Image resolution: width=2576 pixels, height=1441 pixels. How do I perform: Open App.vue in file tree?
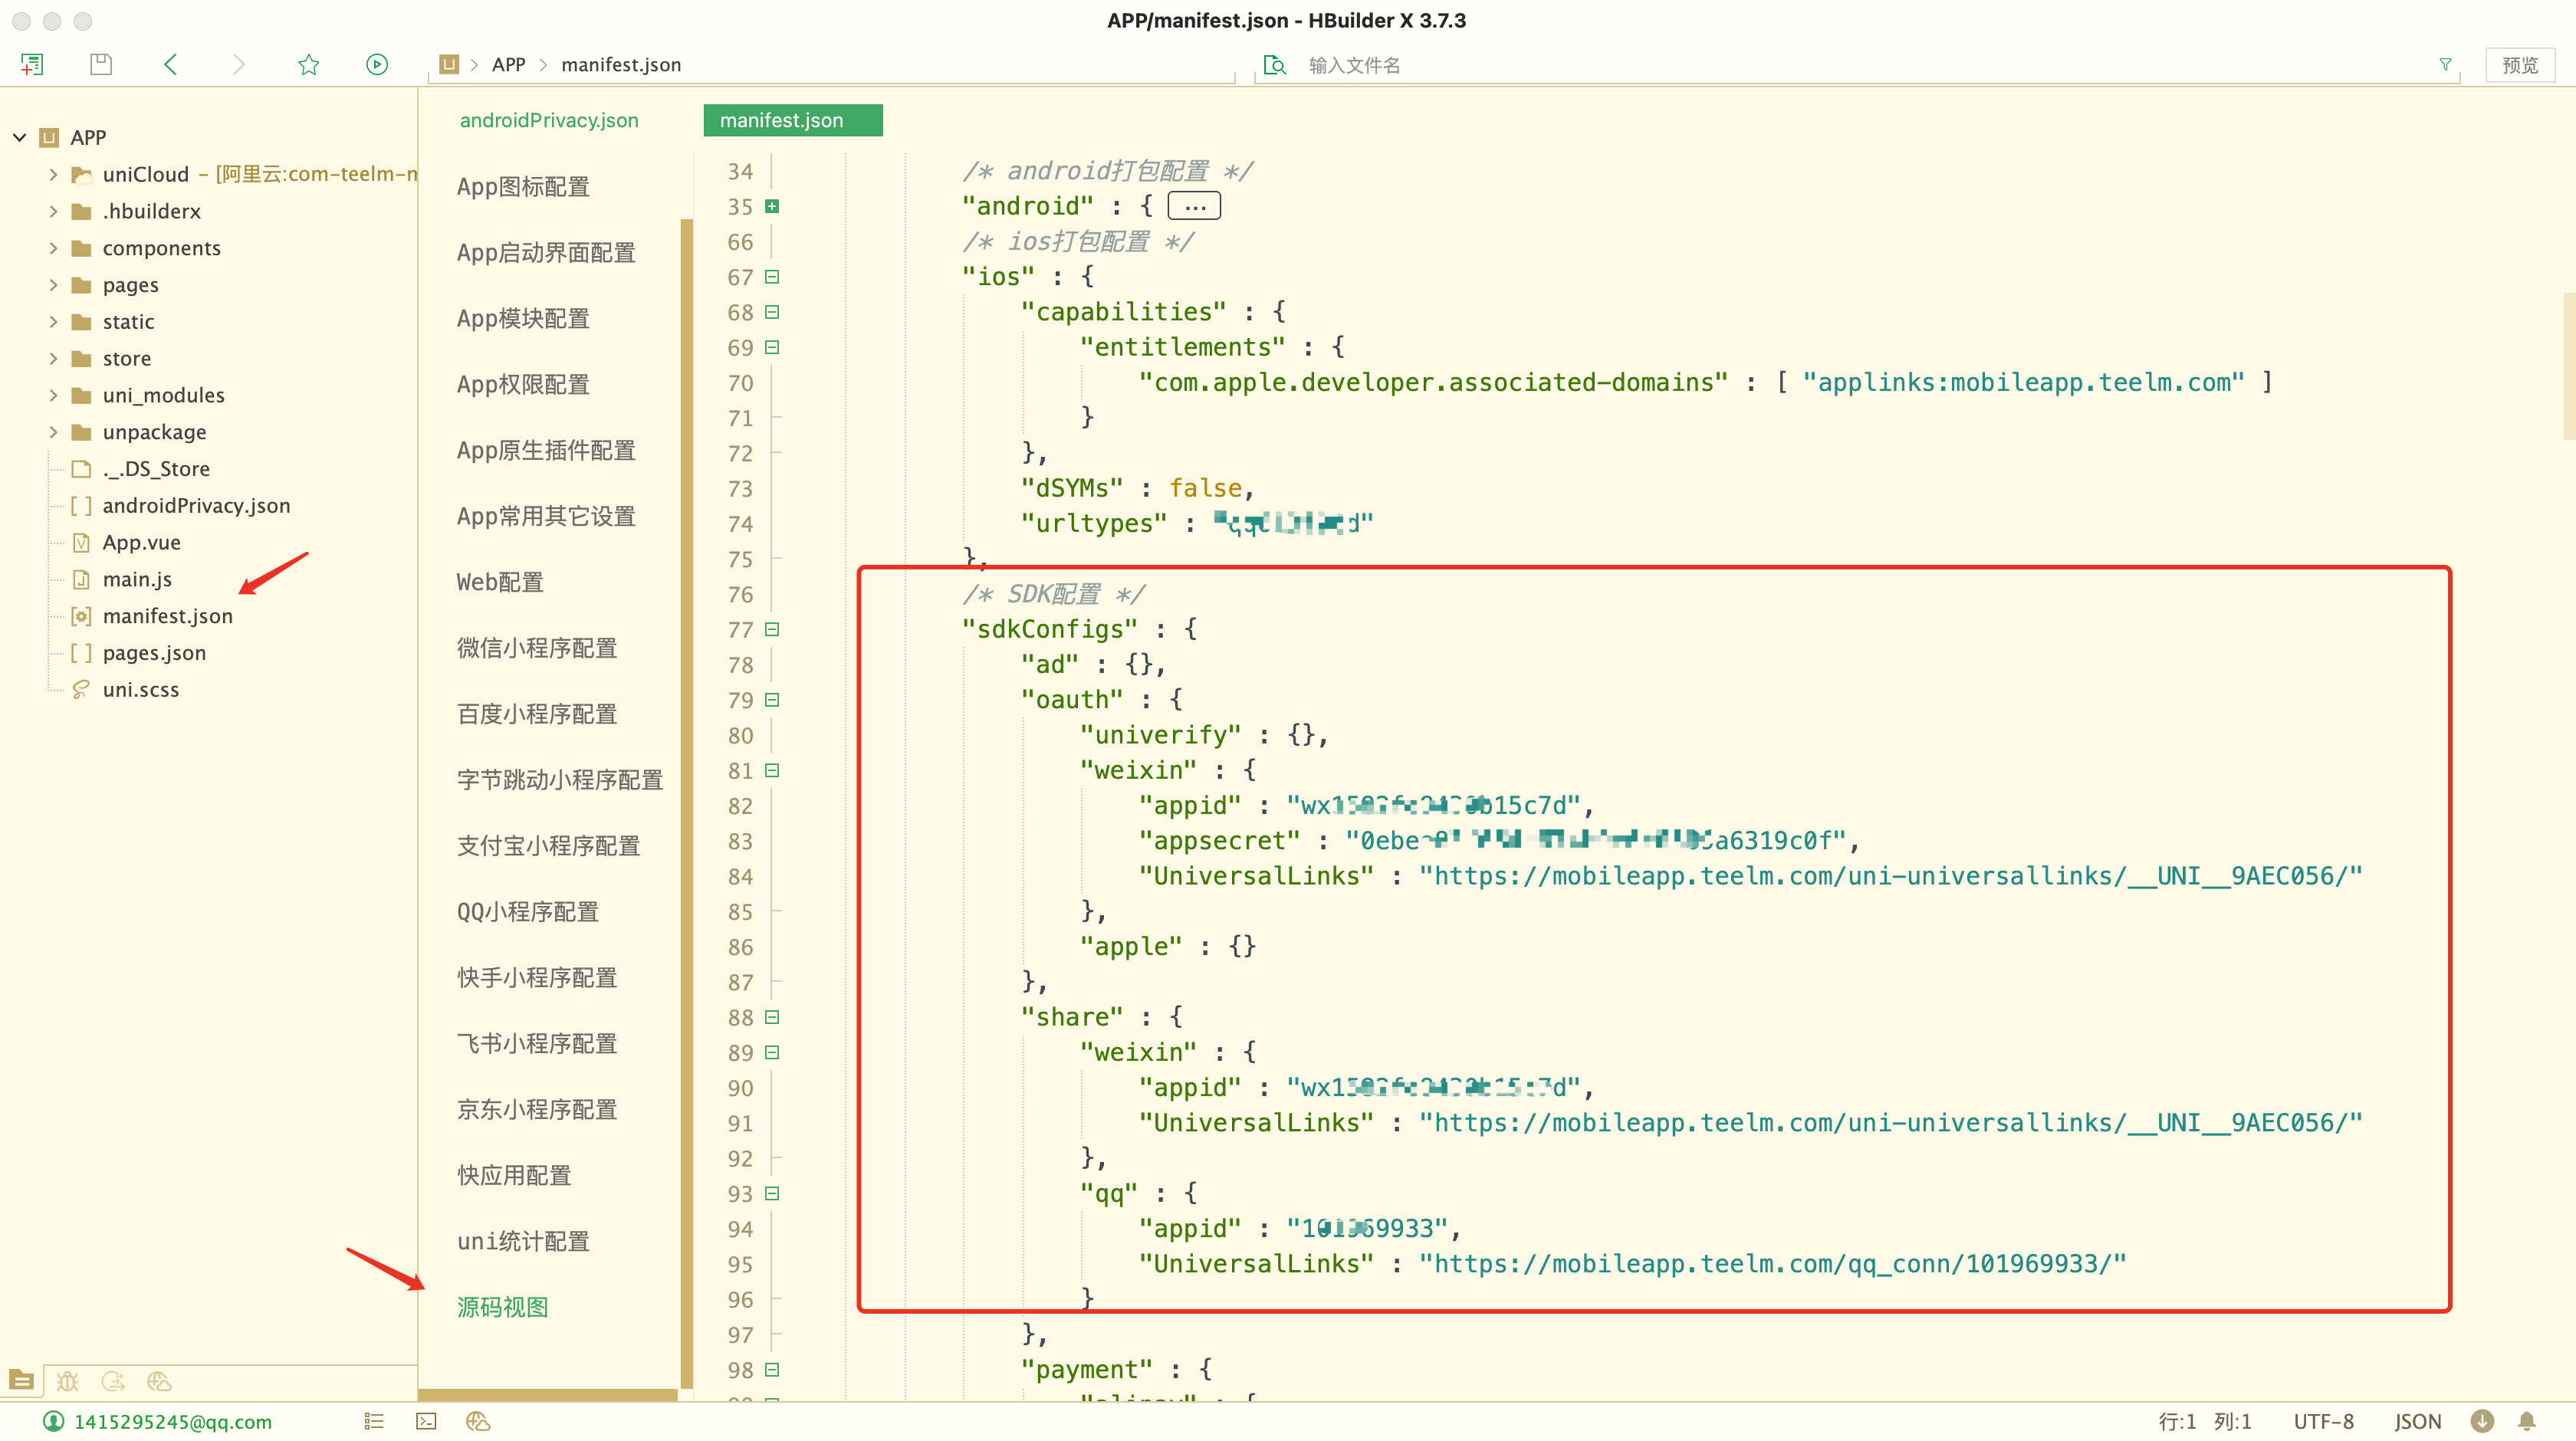(141, 543)
